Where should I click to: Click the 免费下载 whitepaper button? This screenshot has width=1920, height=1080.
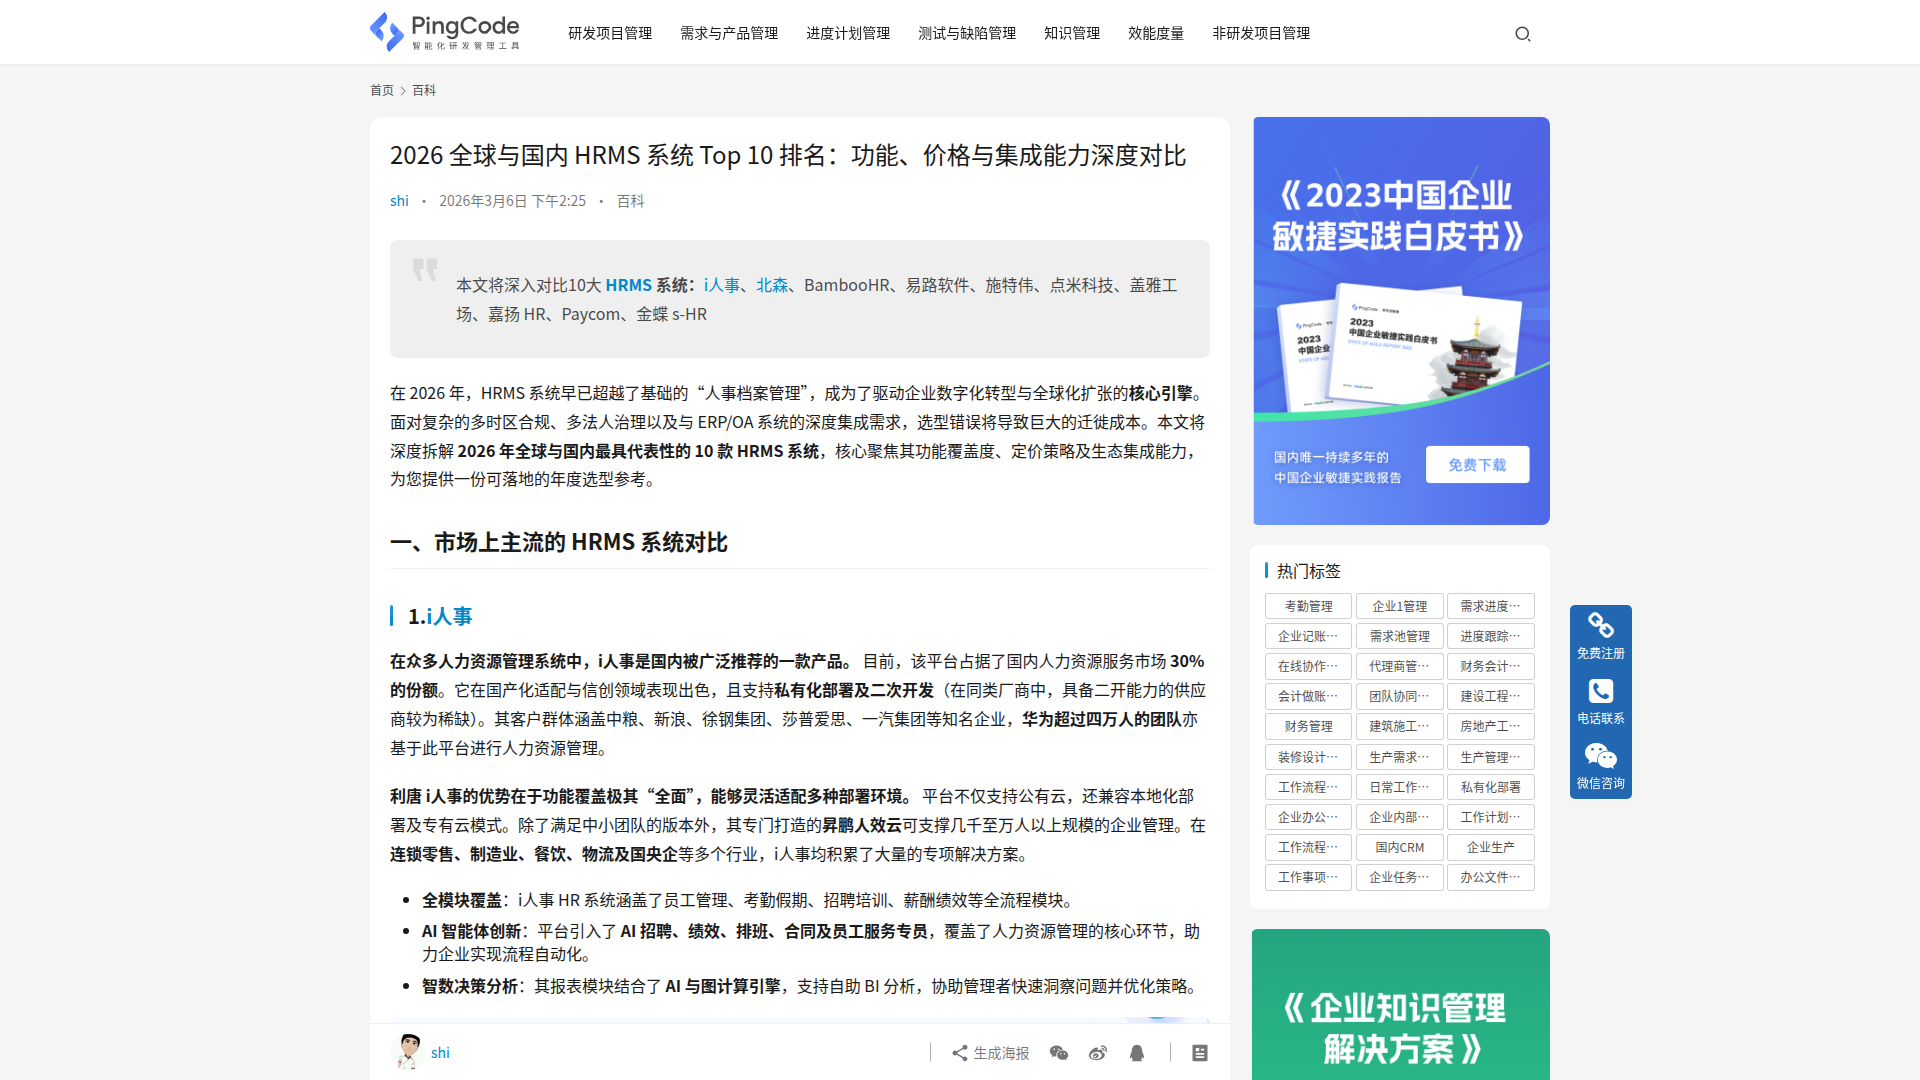pos(1477,465)
